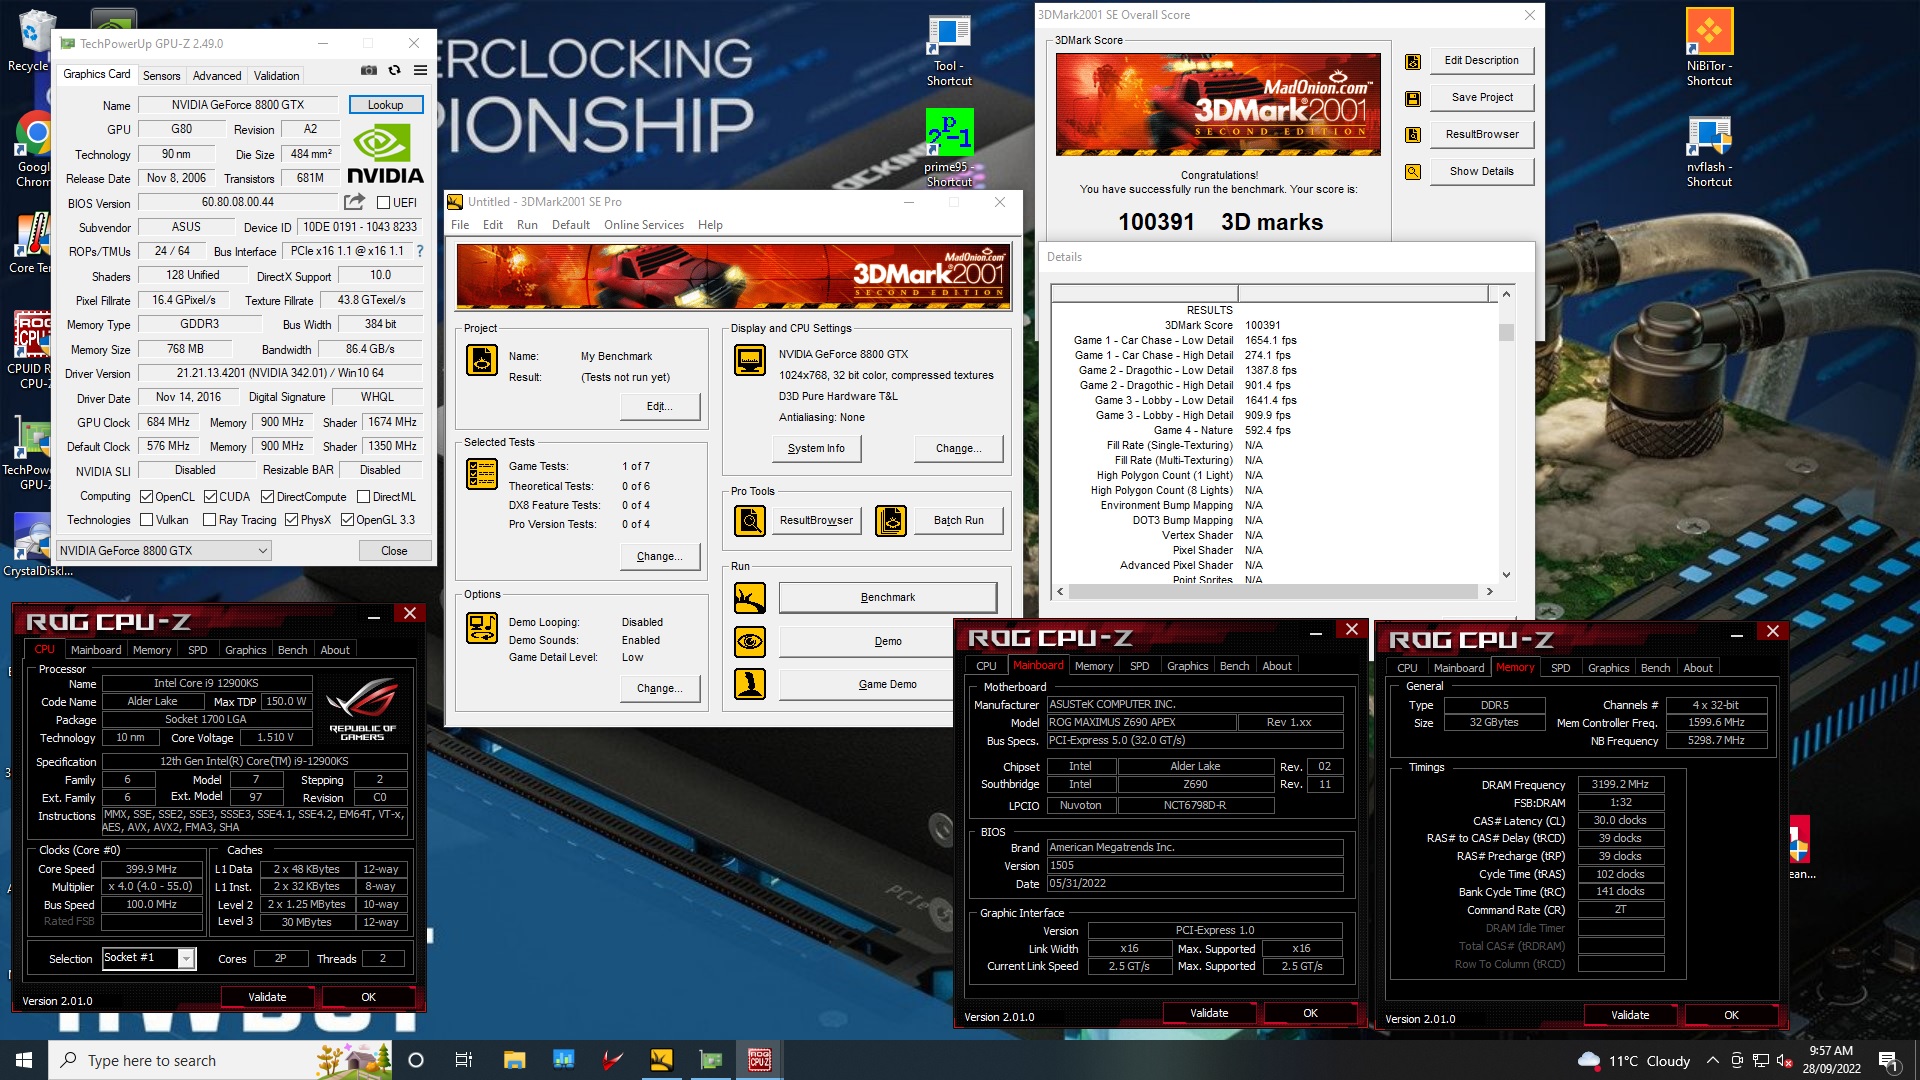
Task: Switch to the Advanced tab in GPU-Z
Action: (x=217, y=76)
